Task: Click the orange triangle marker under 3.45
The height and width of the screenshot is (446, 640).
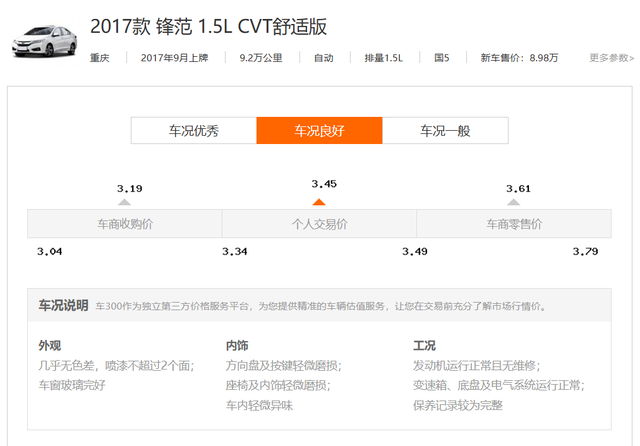Action: pos(319,202)
